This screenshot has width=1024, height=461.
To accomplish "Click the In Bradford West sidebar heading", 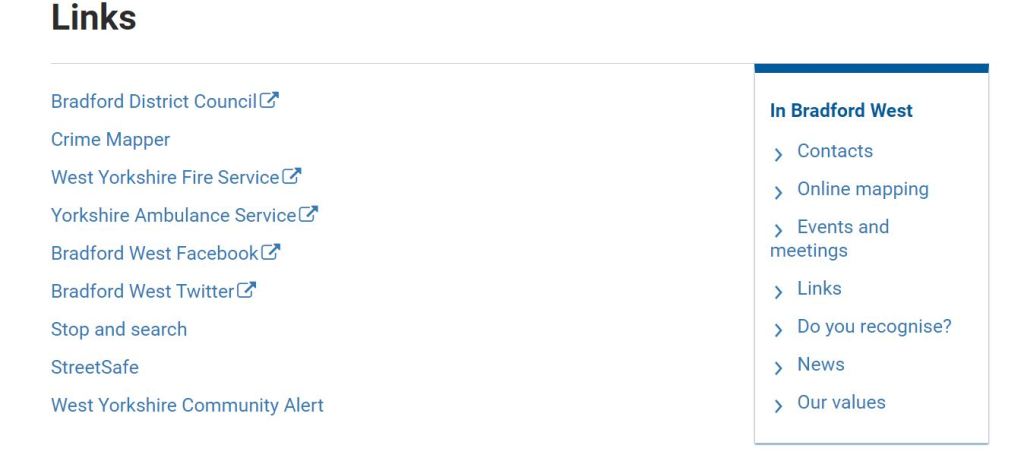I will pyautogui.click(x=841, y=111).
